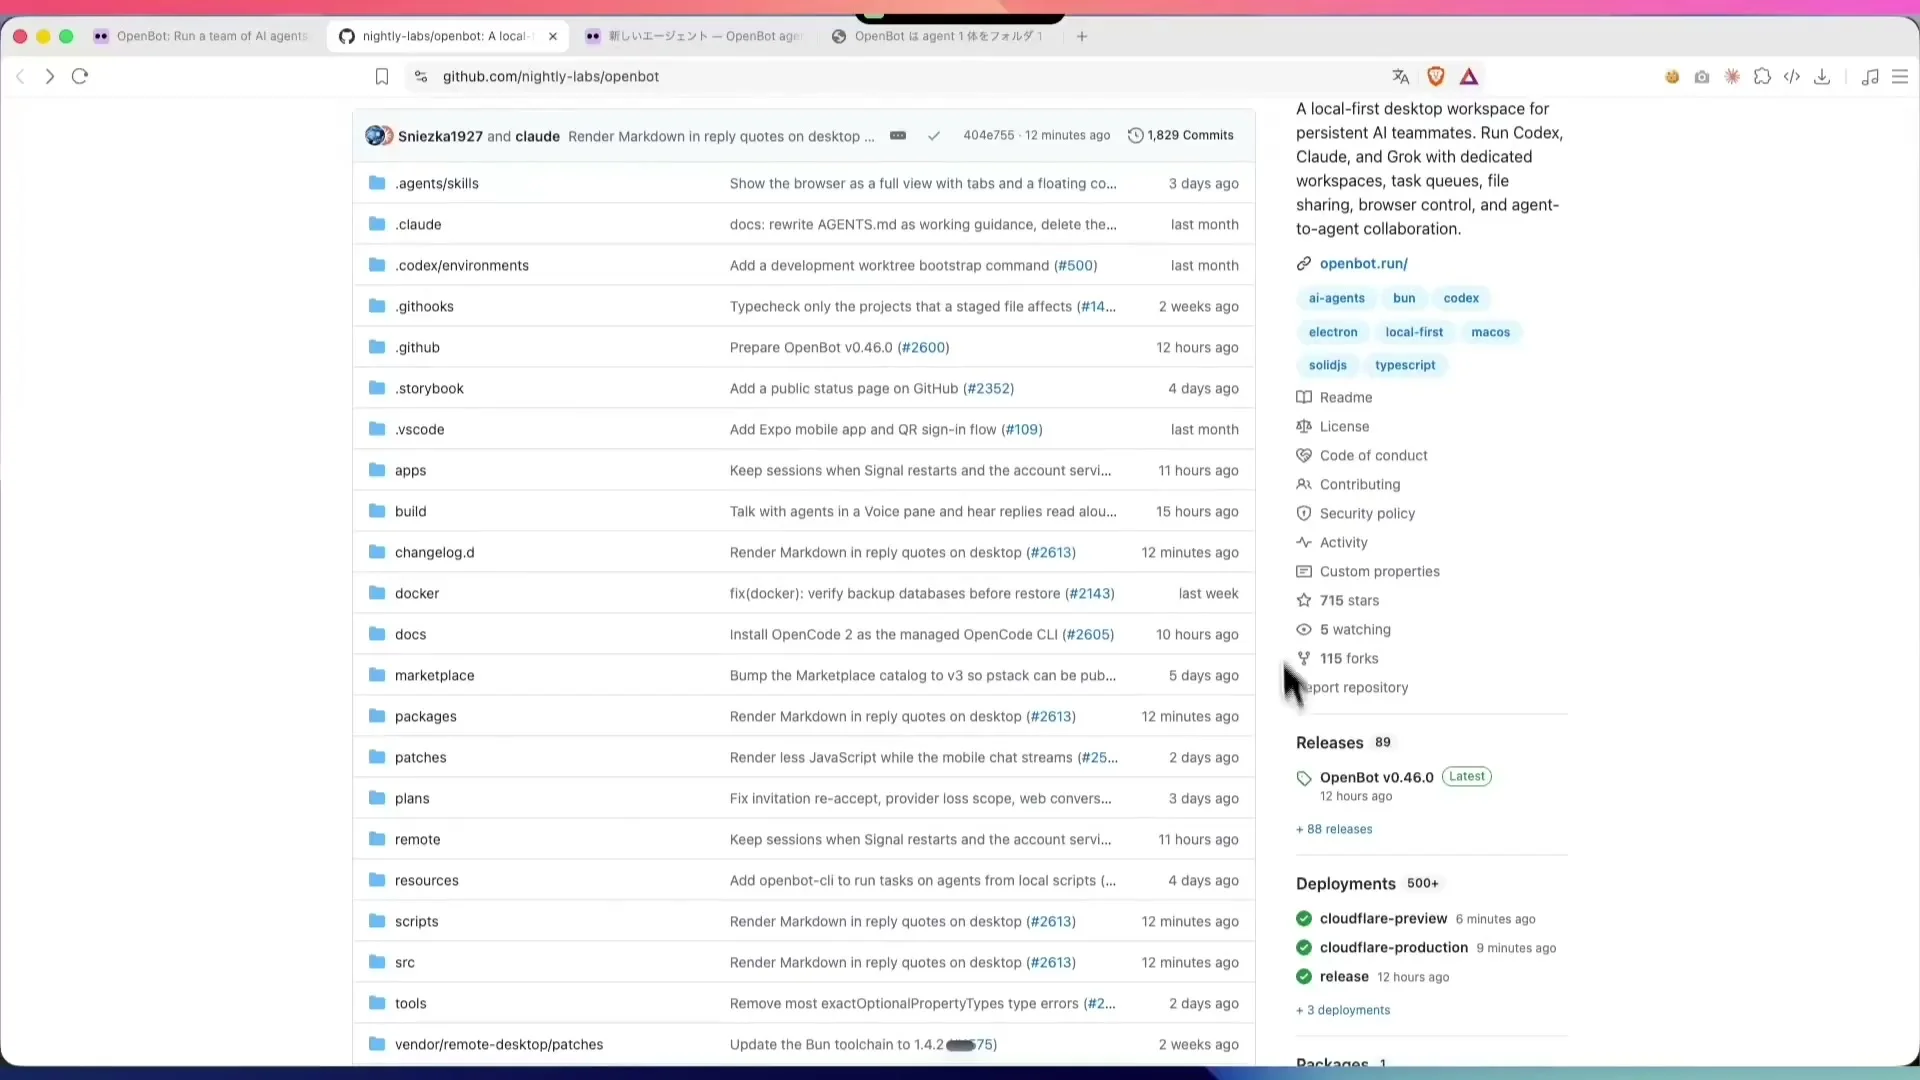This screenshot has width=1920, height=1080.
Task: Click the commit check status mark
Action: 933,135
